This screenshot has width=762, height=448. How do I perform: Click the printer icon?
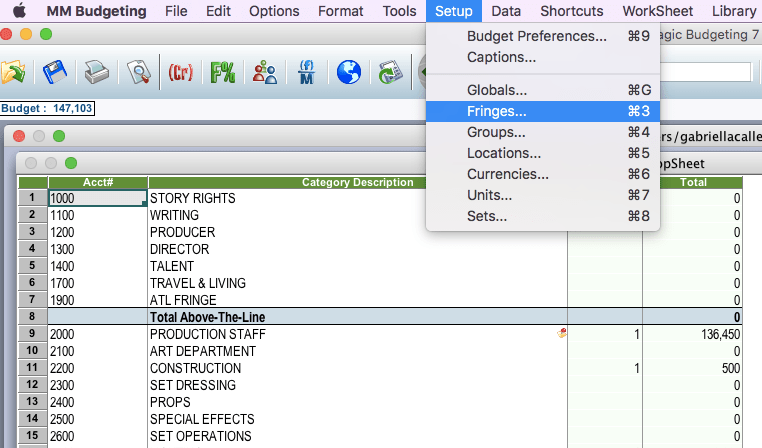pyautogui.click(x=95, y=73)
